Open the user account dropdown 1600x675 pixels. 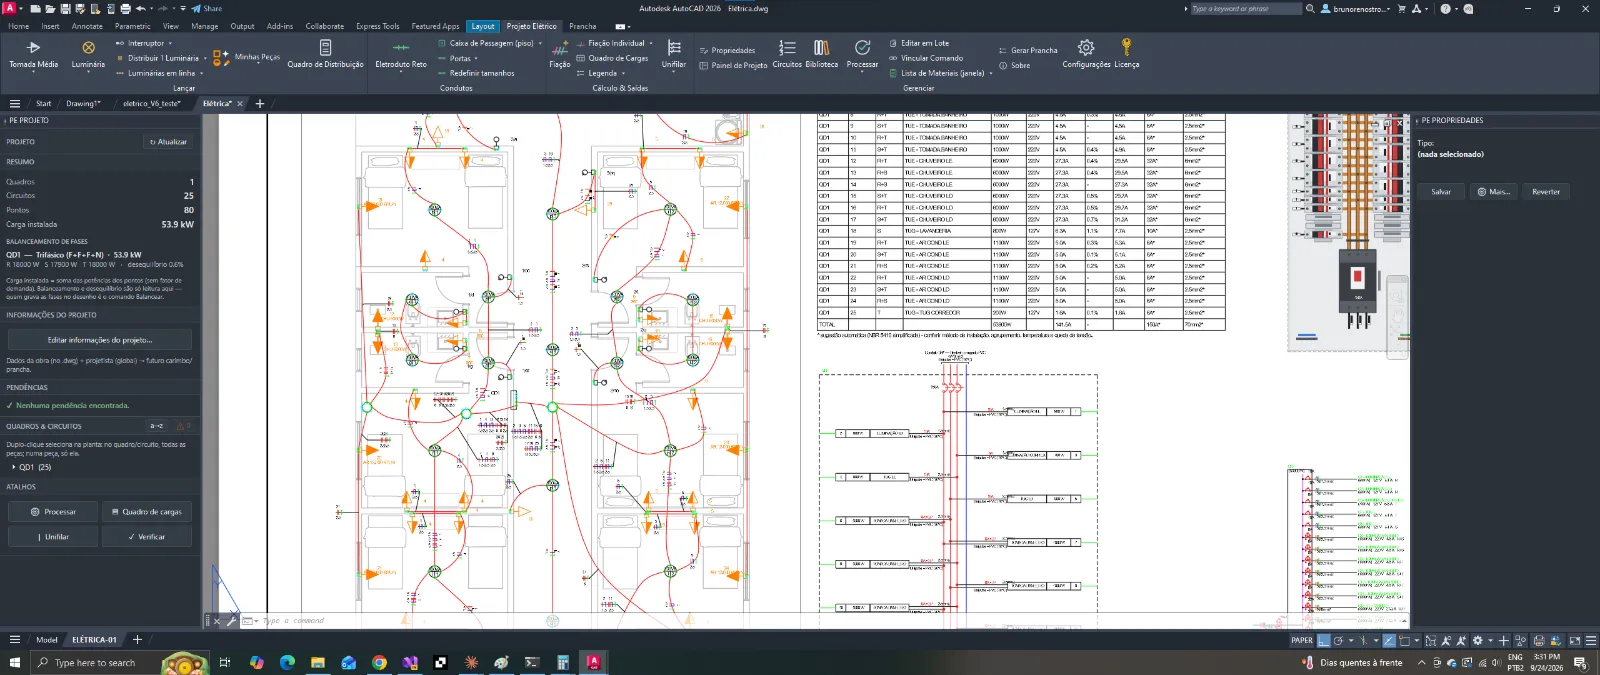click(1356, 8)
